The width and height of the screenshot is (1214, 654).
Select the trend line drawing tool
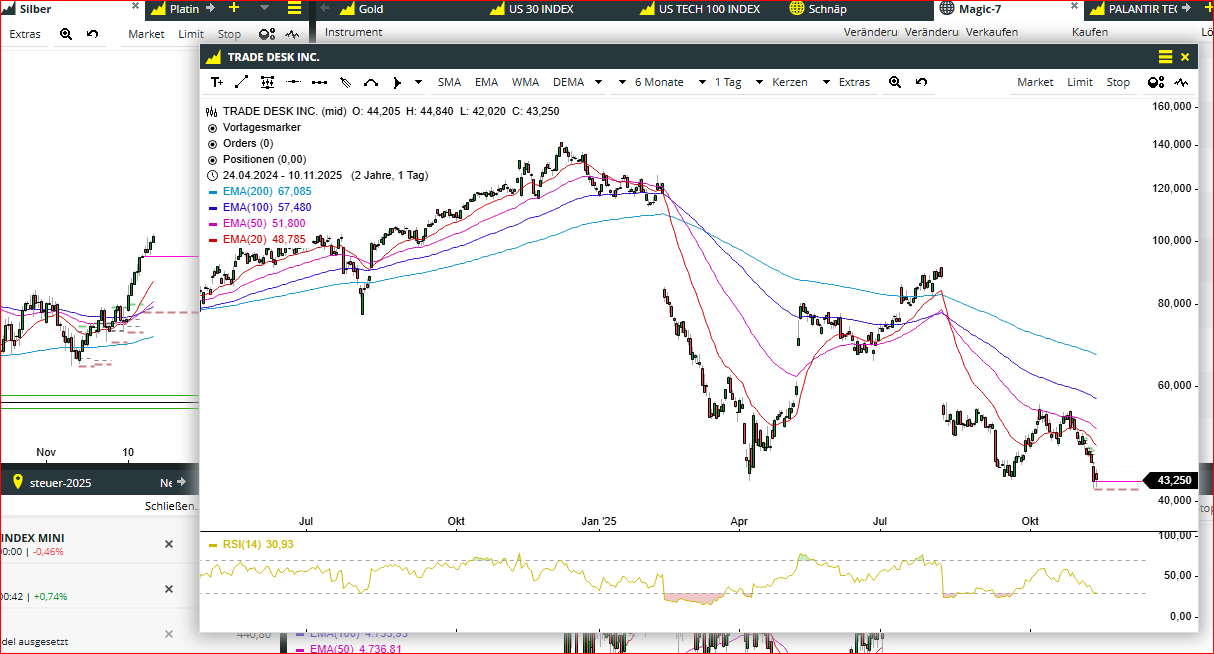tap(242, 83)
